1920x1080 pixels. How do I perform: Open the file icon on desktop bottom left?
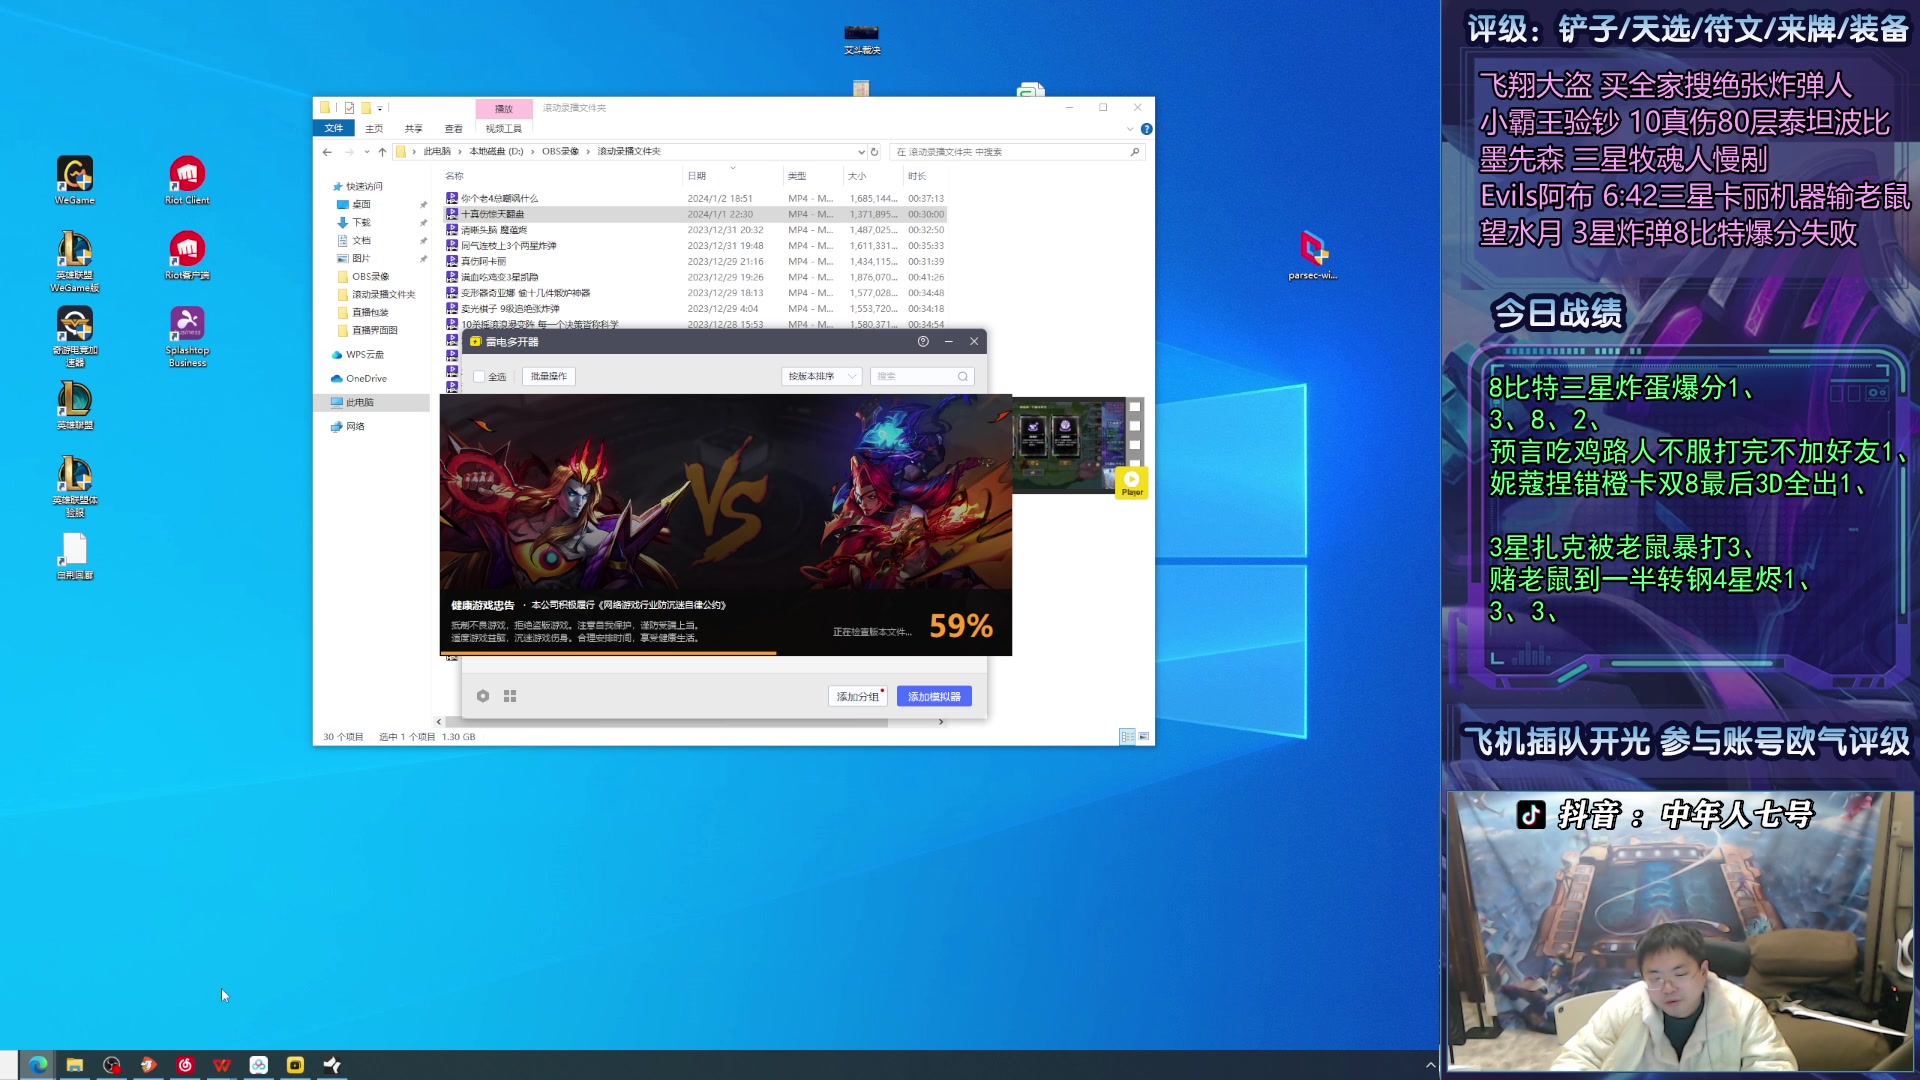coord(75,556)
